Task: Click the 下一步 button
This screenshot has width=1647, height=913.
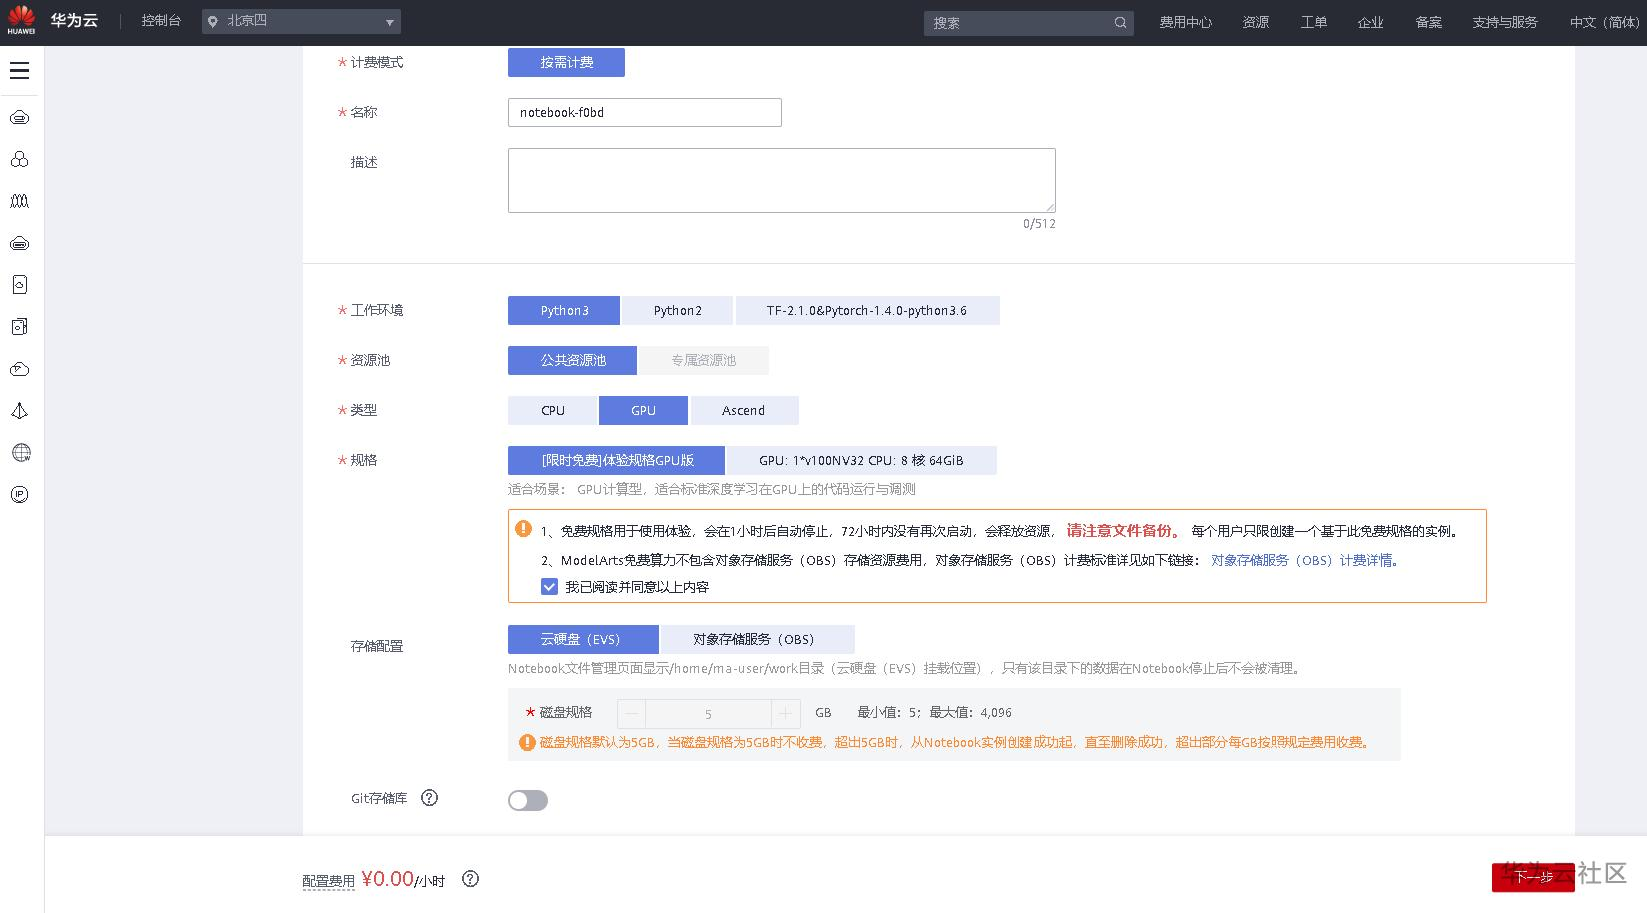Action: click(x=1533, y=877)
